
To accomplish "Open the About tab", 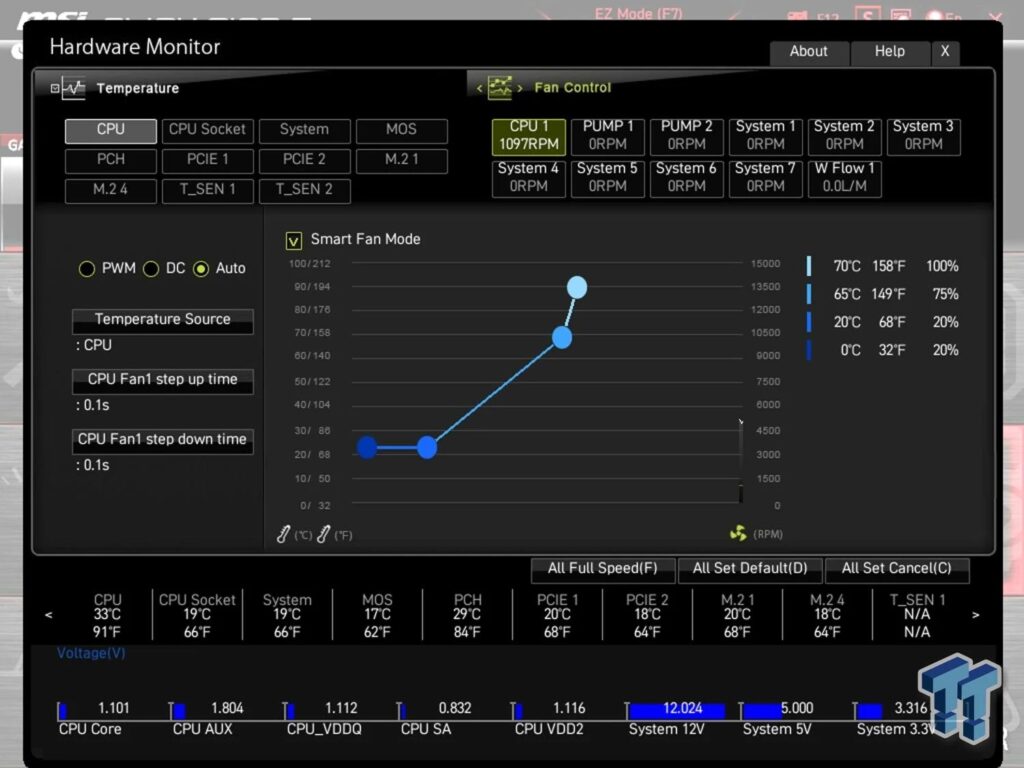I will tap(809, 52).
